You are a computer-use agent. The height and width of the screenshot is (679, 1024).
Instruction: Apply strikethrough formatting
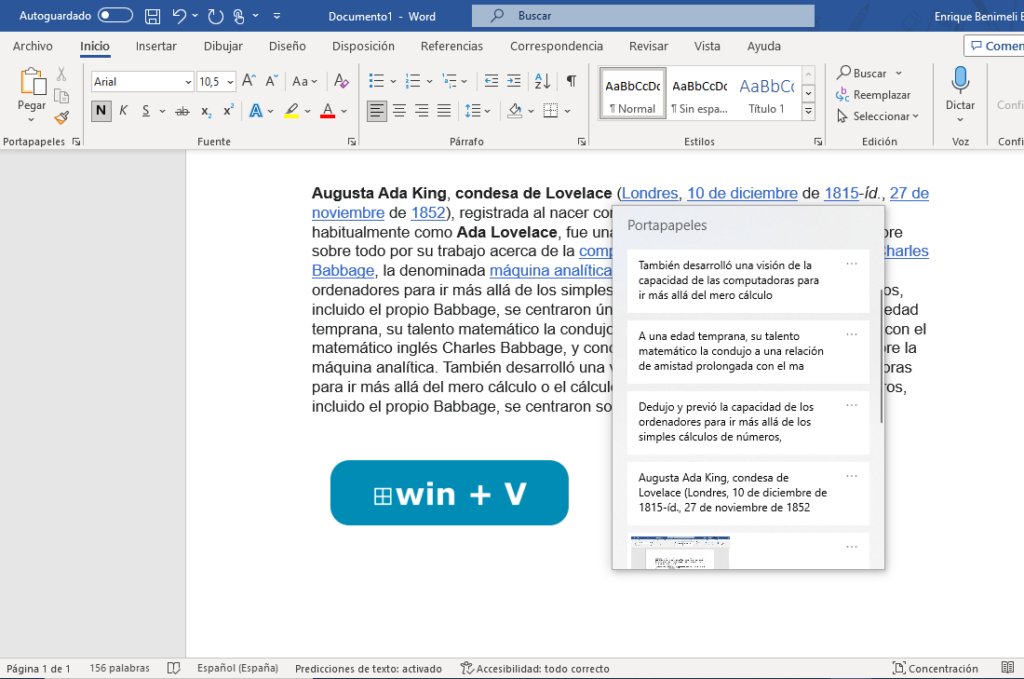[182, 112]
